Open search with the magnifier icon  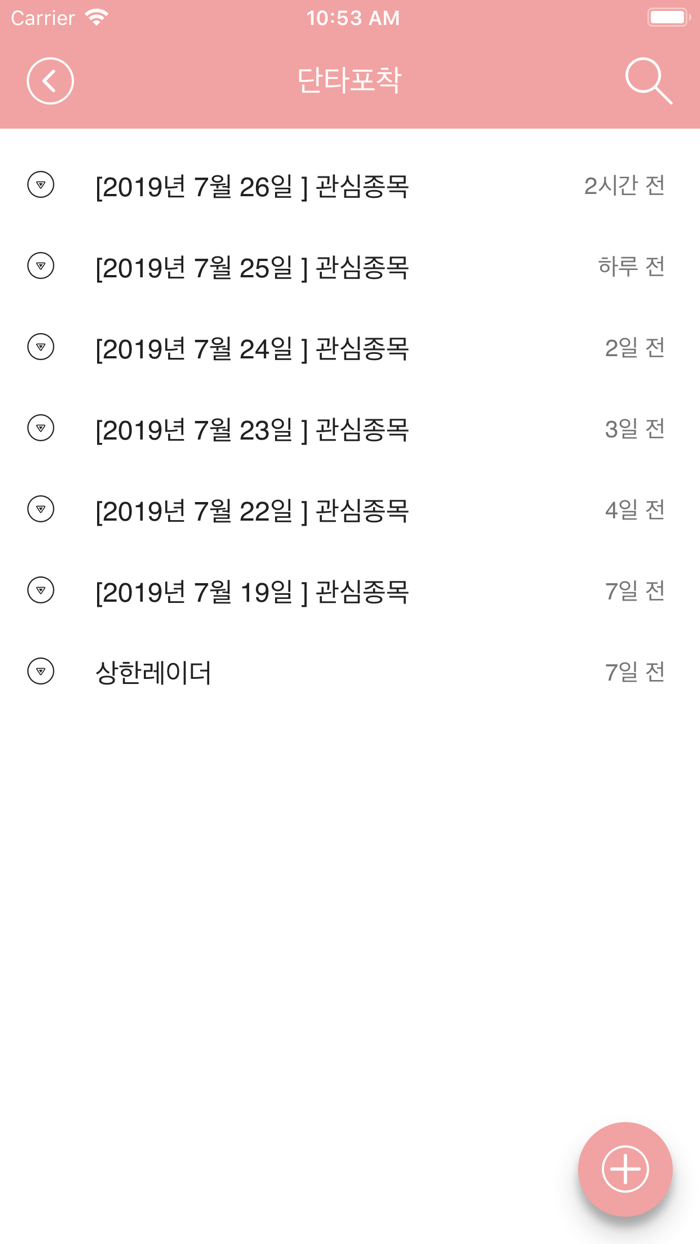(649, 80)
